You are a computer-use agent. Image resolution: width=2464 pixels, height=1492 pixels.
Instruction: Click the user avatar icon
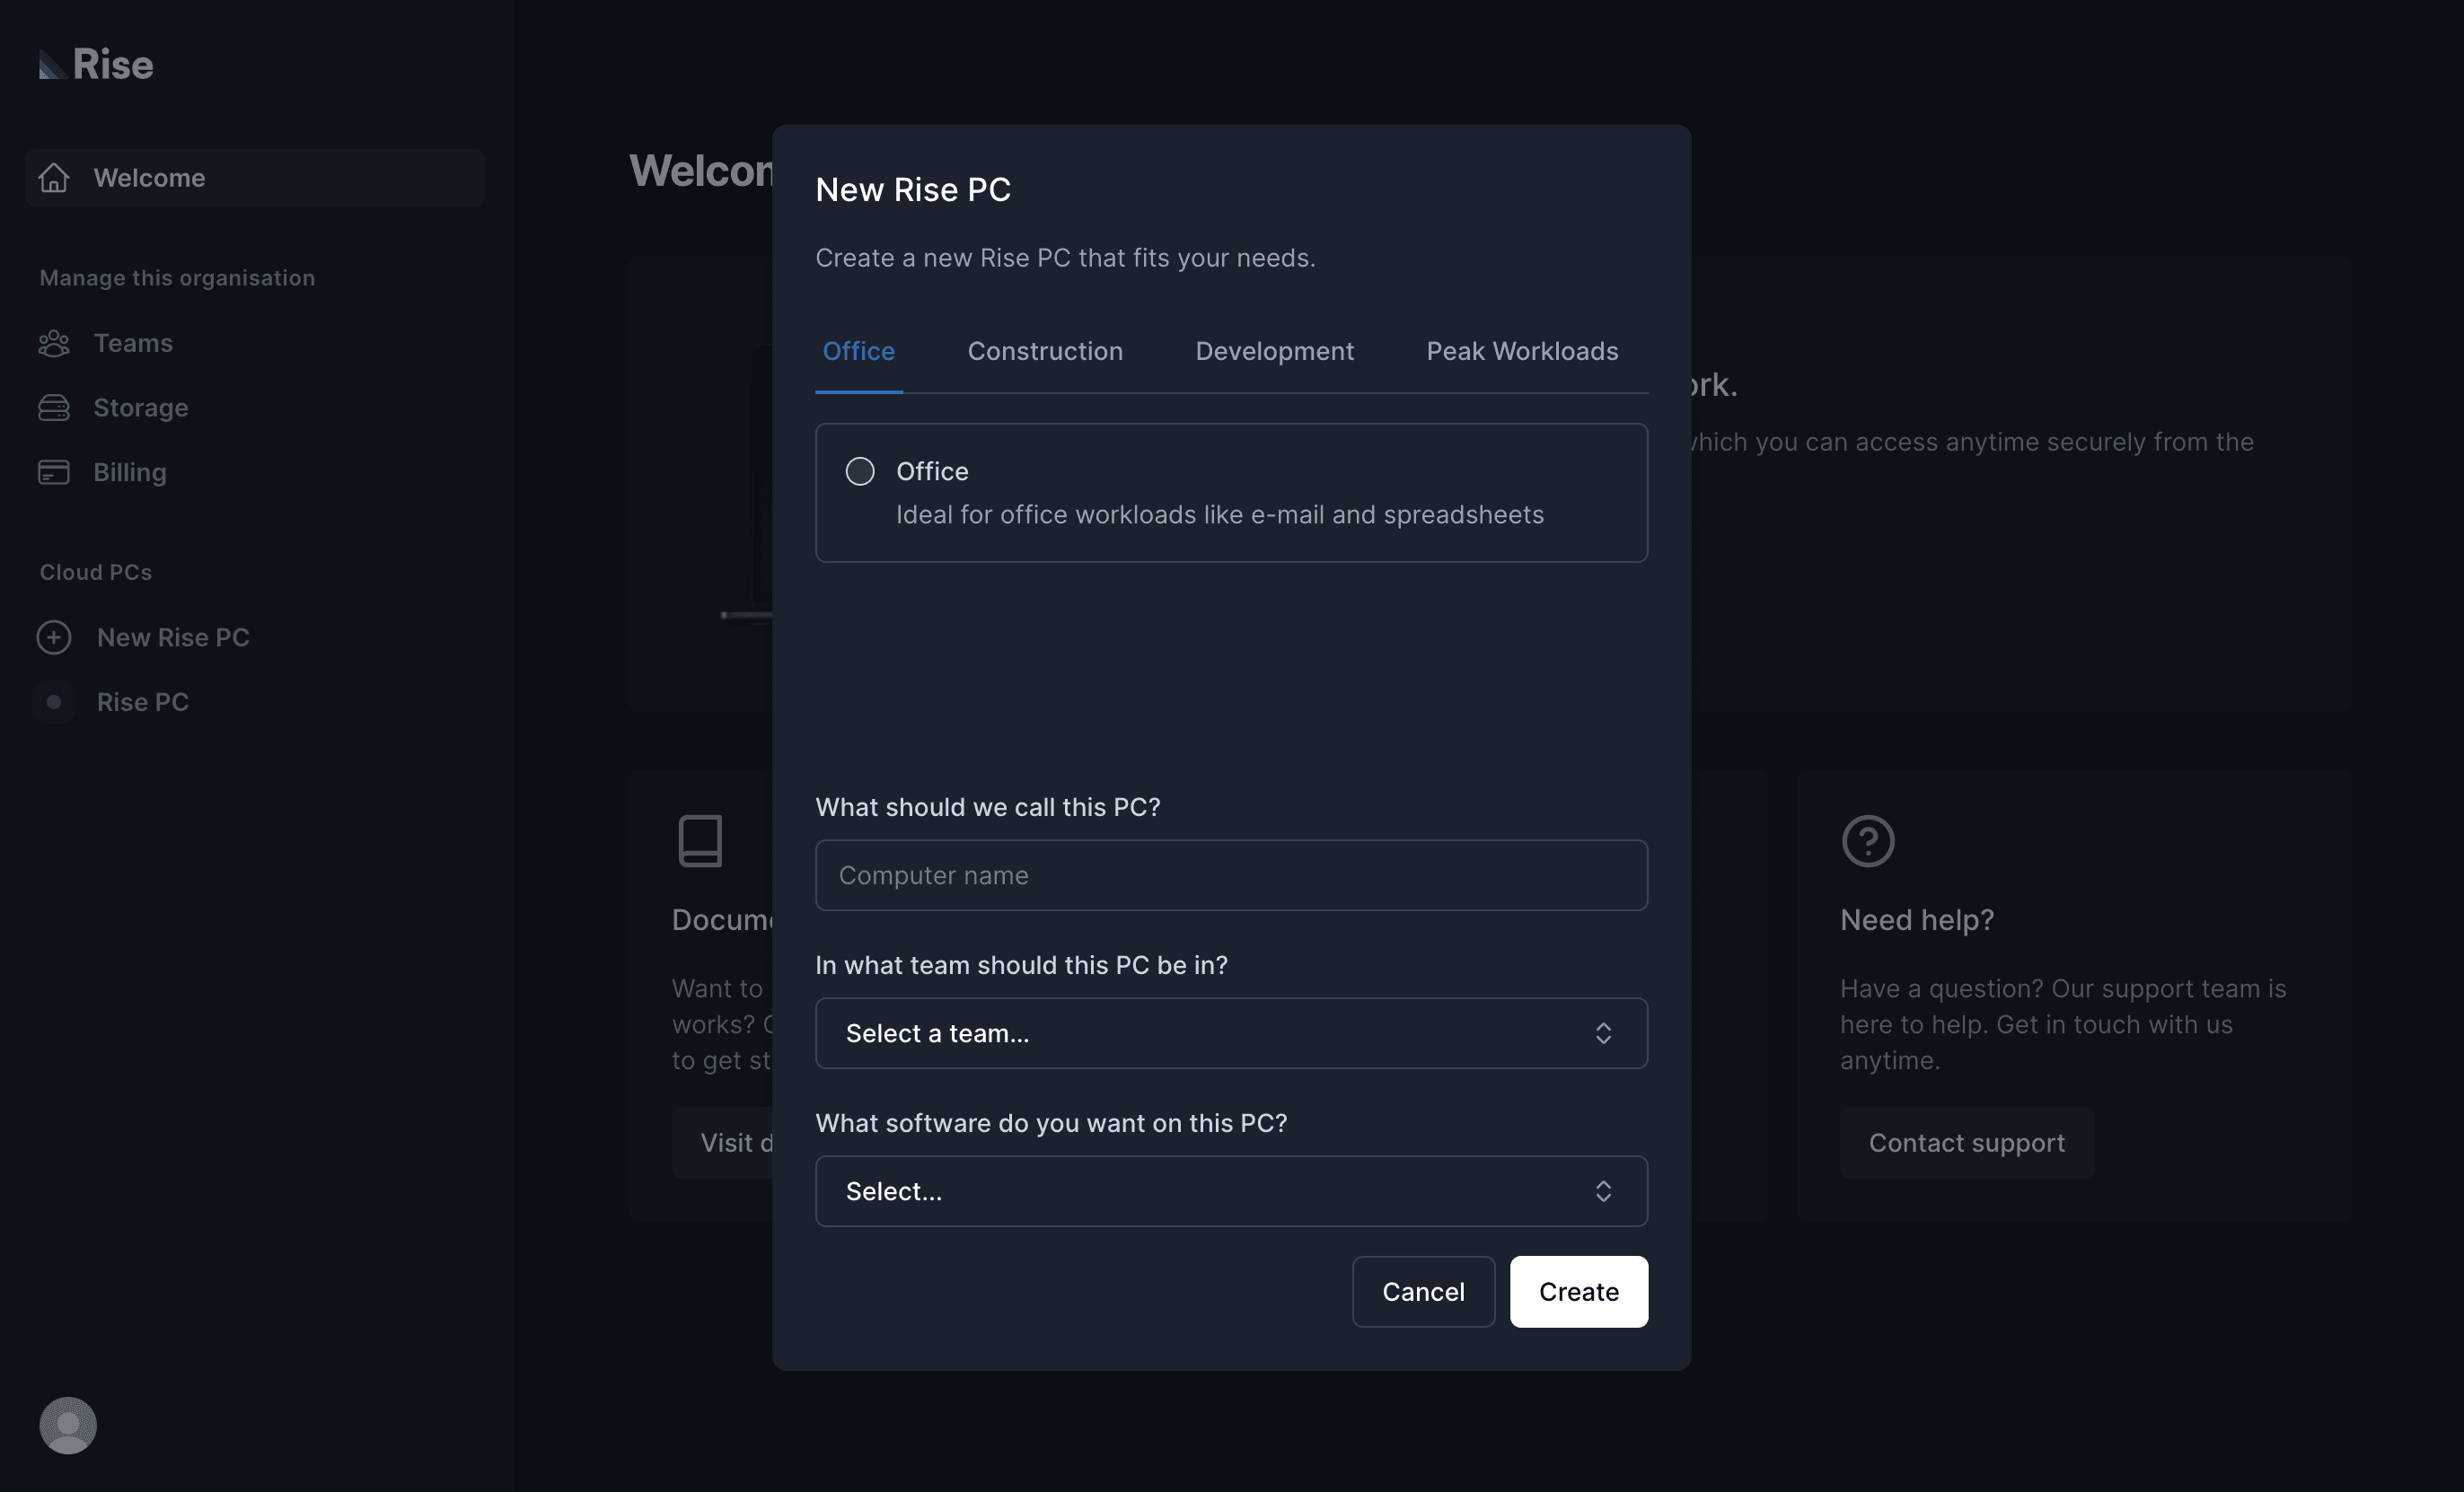pos(68,1425)
